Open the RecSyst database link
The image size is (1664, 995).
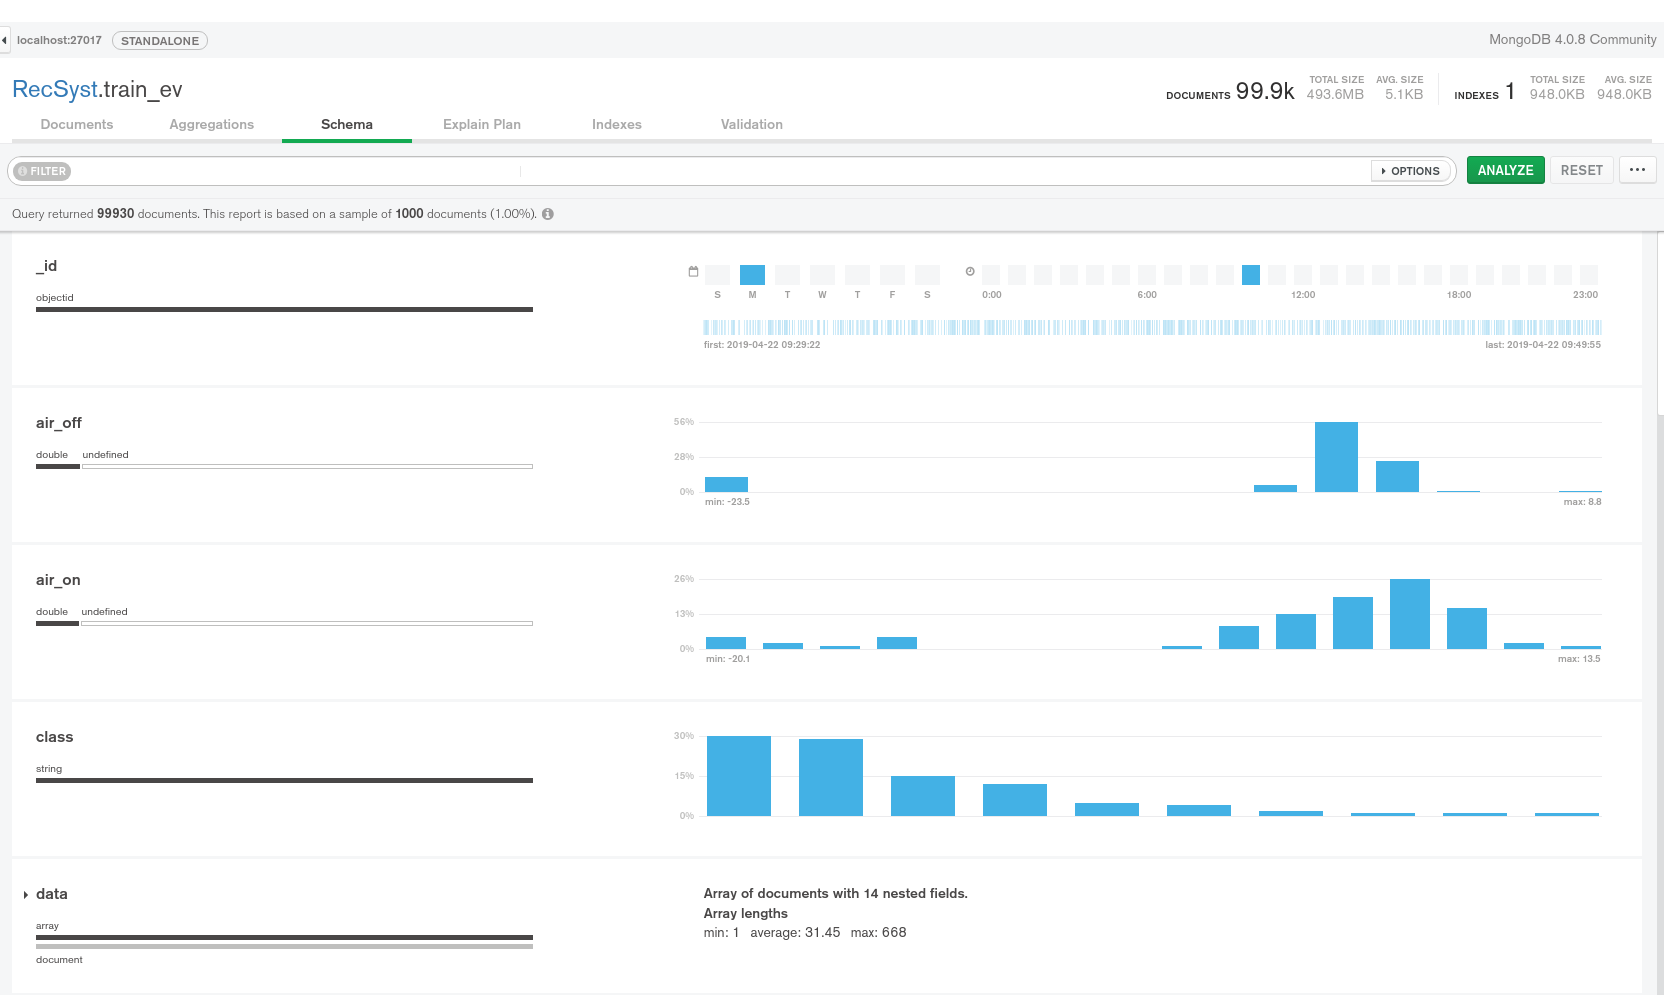pyautogui.click(x=55, y=90)
